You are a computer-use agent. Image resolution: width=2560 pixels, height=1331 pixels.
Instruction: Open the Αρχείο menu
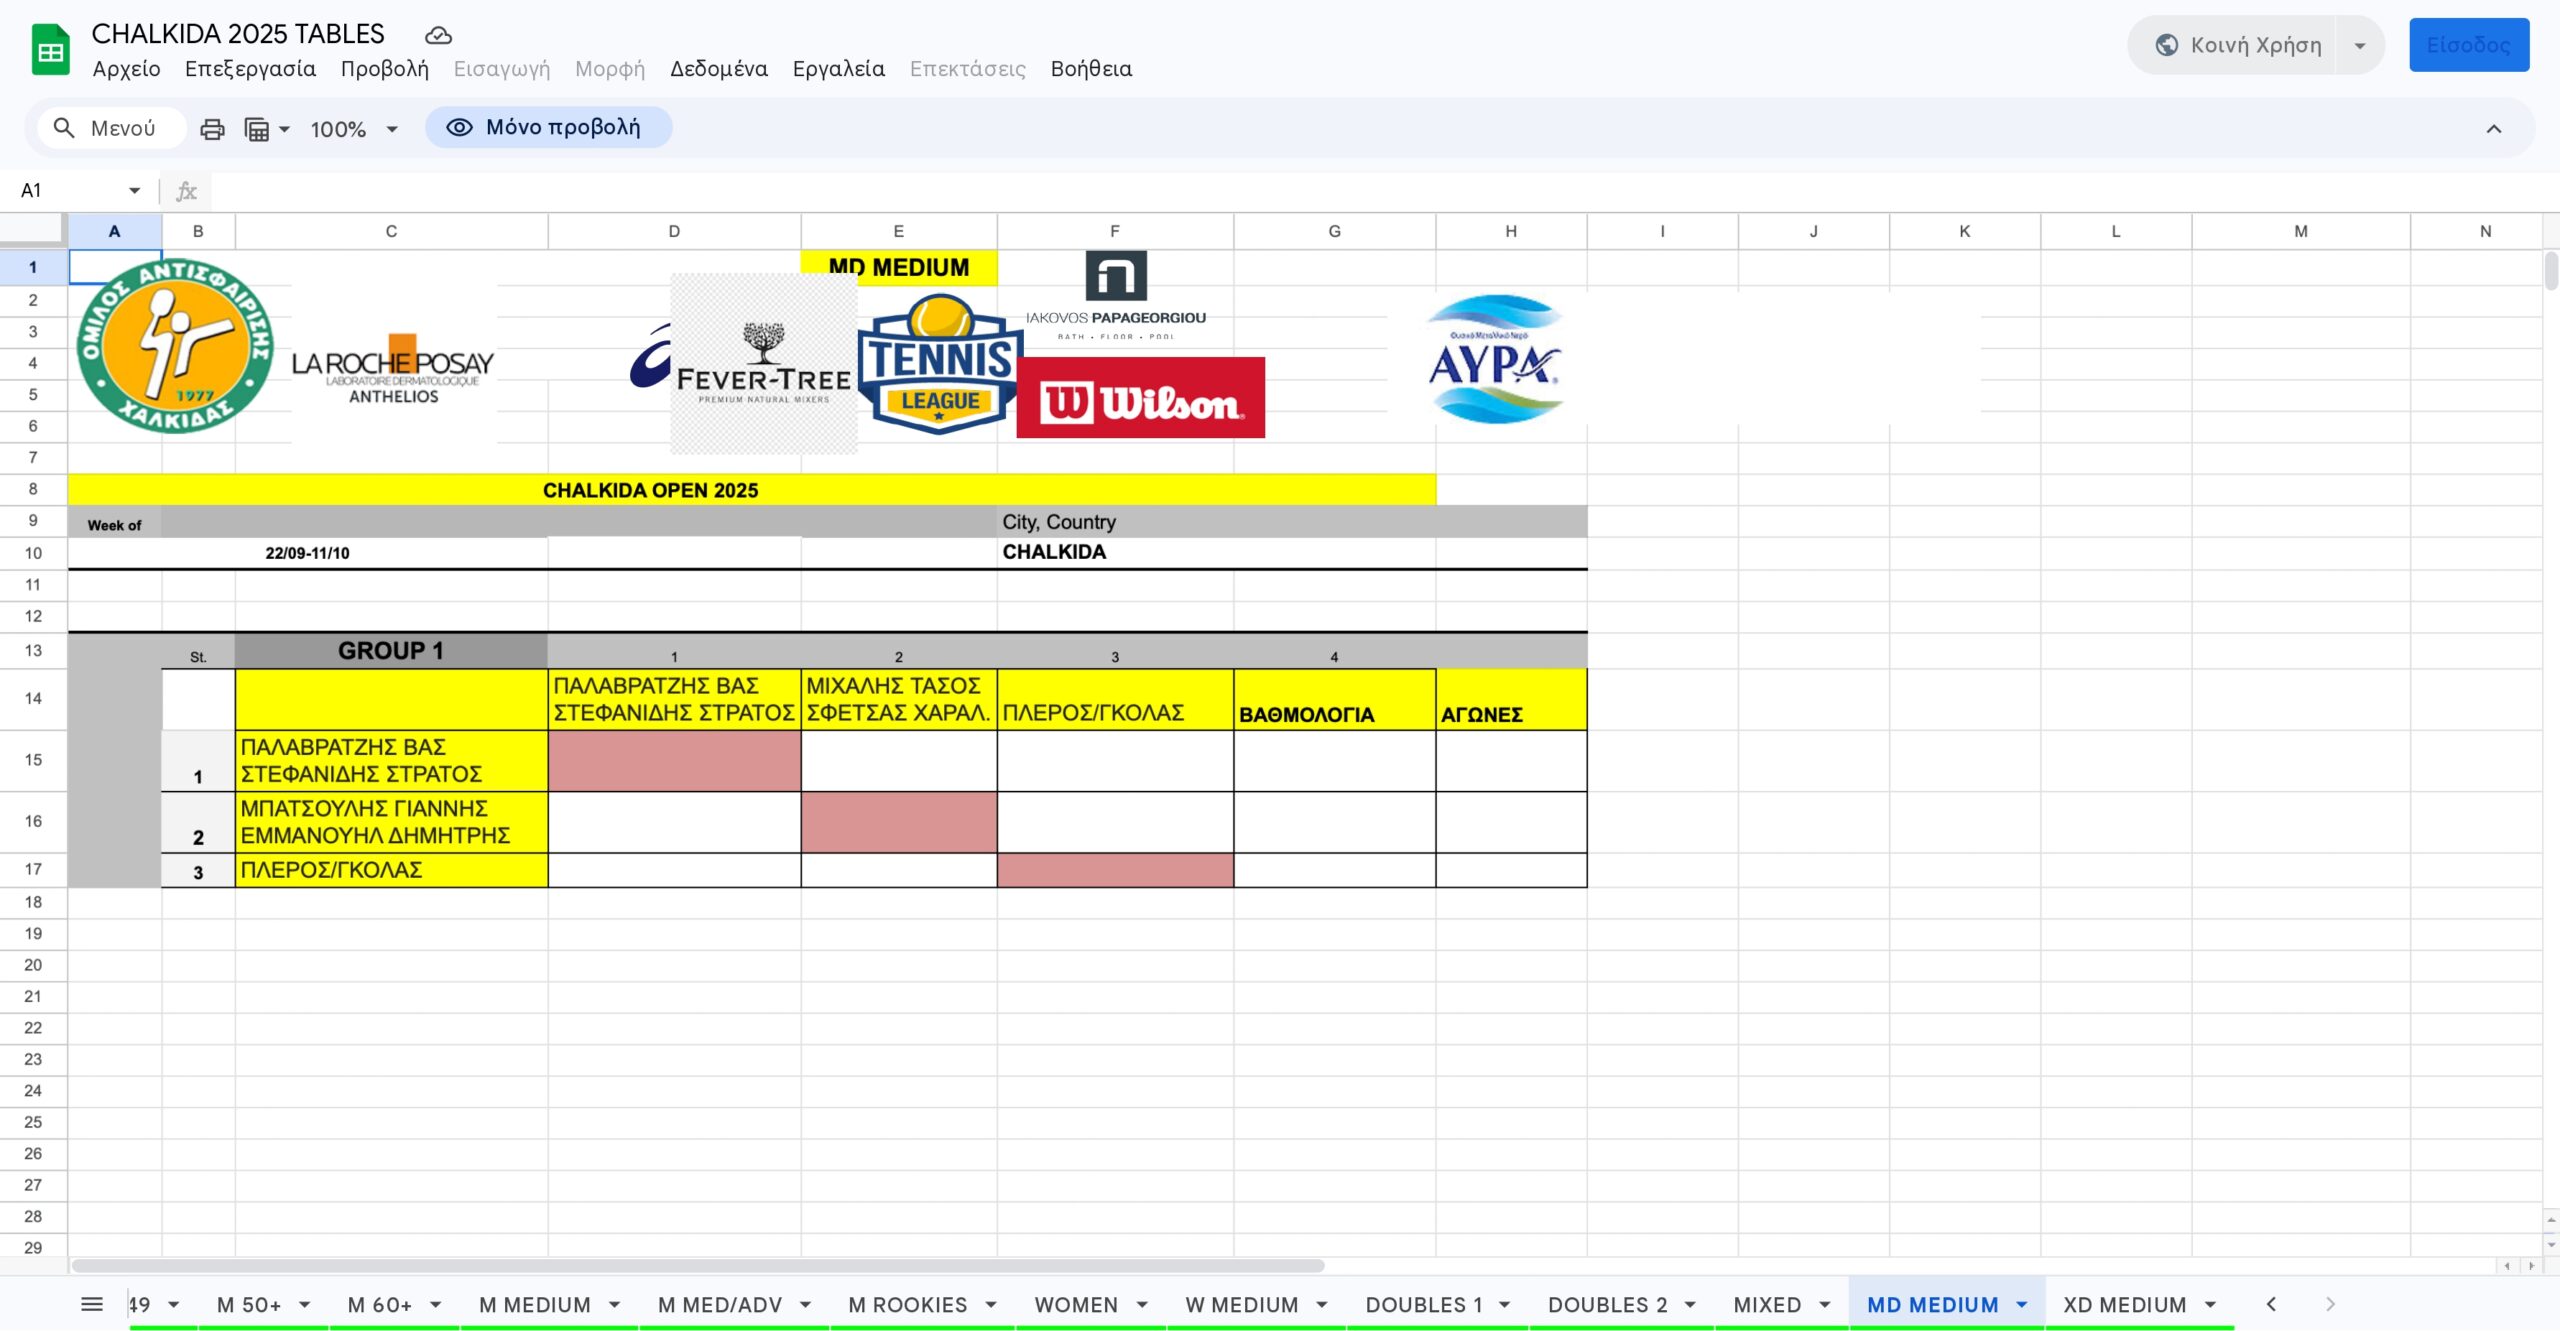(x=126, y=69)
